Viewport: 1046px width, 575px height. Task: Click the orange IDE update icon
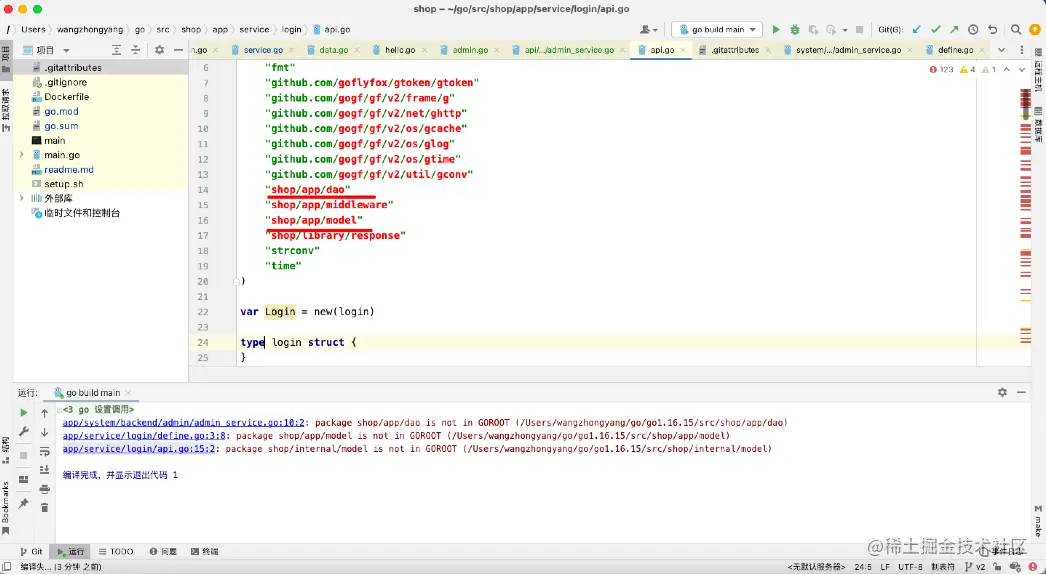(x=1035, y=29)
